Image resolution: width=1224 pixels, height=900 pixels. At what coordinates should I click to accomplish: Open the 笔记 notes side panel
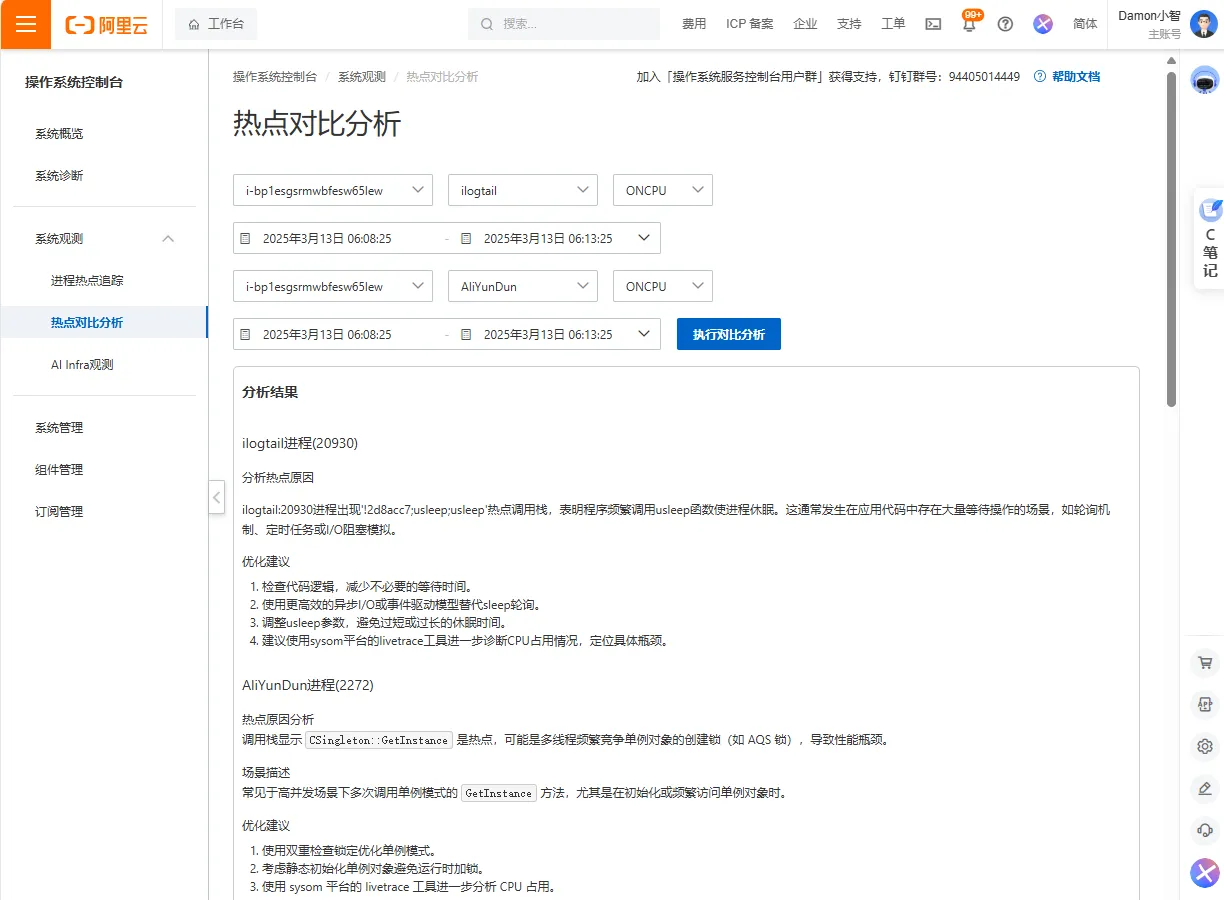(x=1210, y=239)
